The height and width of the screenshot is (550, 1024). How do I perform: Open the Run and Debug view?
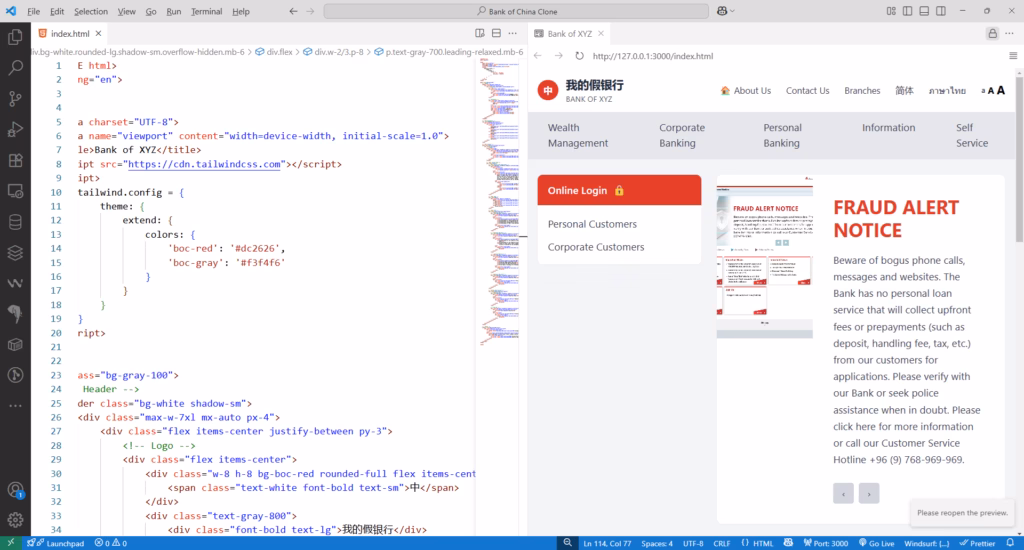(x=15, y=129)
